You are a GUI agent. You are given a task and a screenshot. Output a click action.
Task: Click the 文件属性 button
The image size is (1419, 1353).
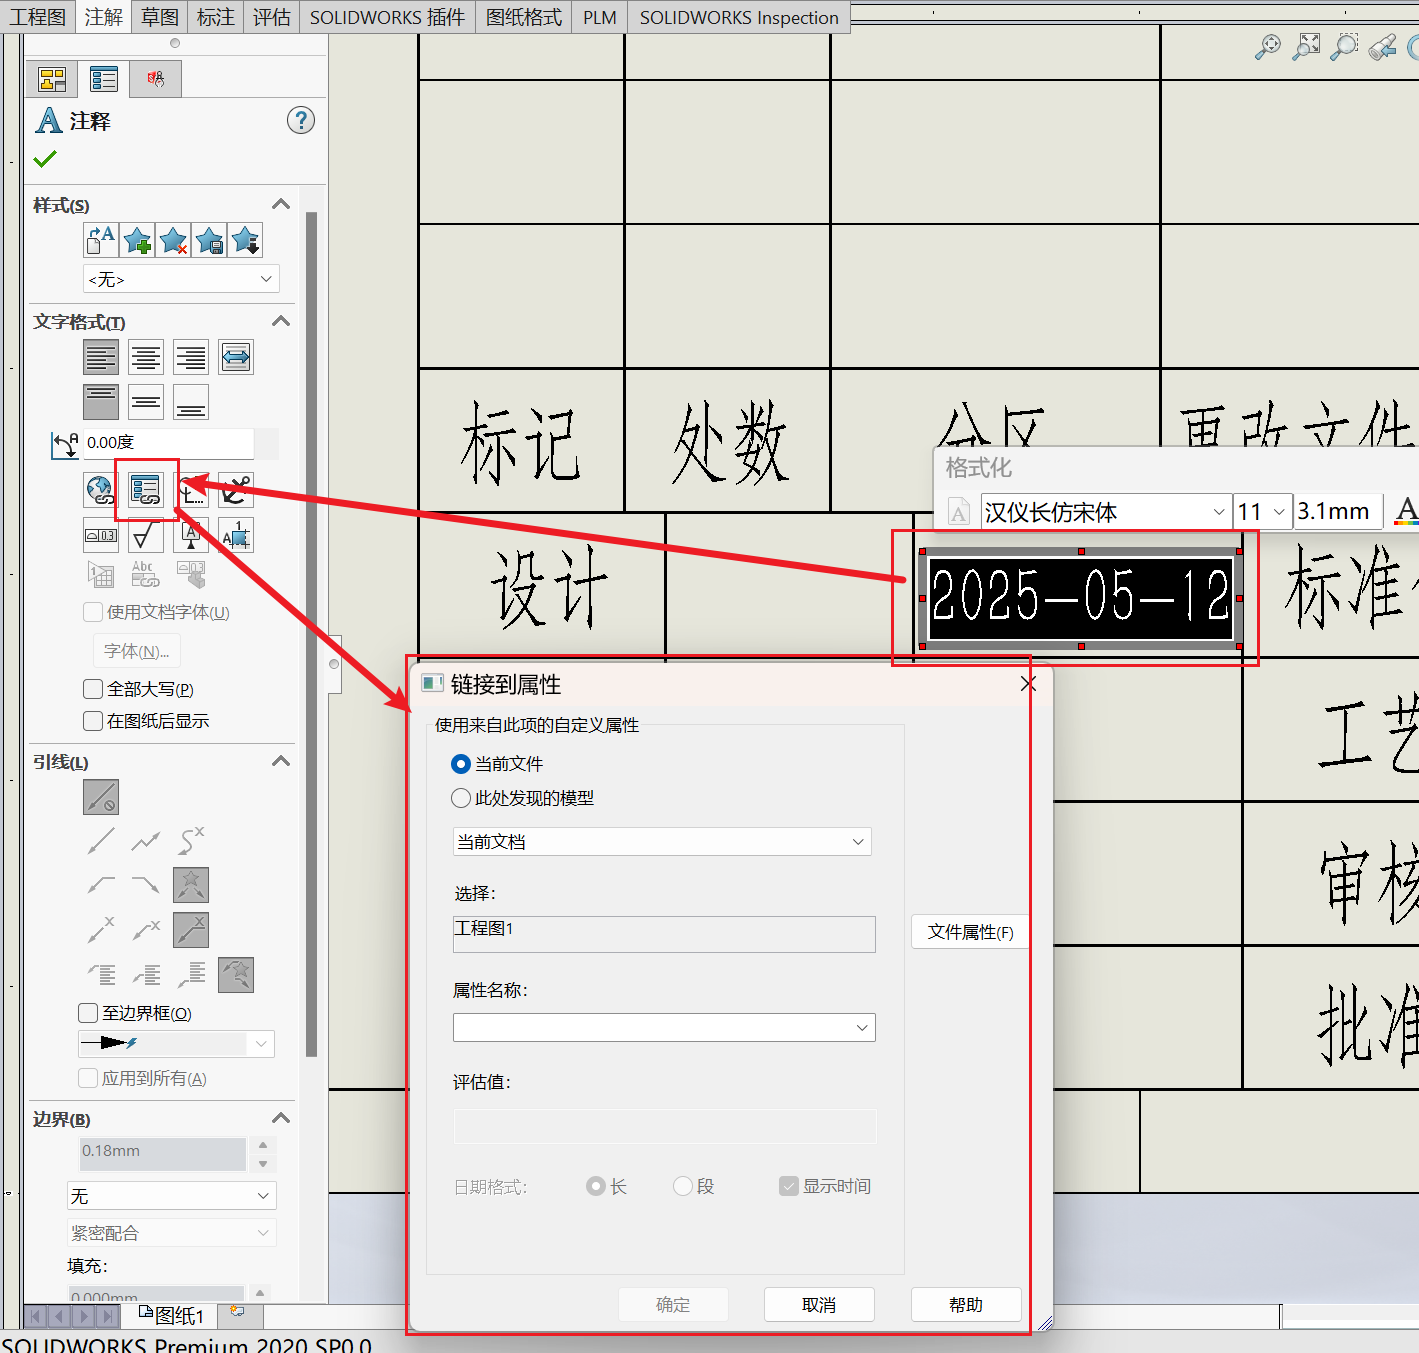point(970,932)
